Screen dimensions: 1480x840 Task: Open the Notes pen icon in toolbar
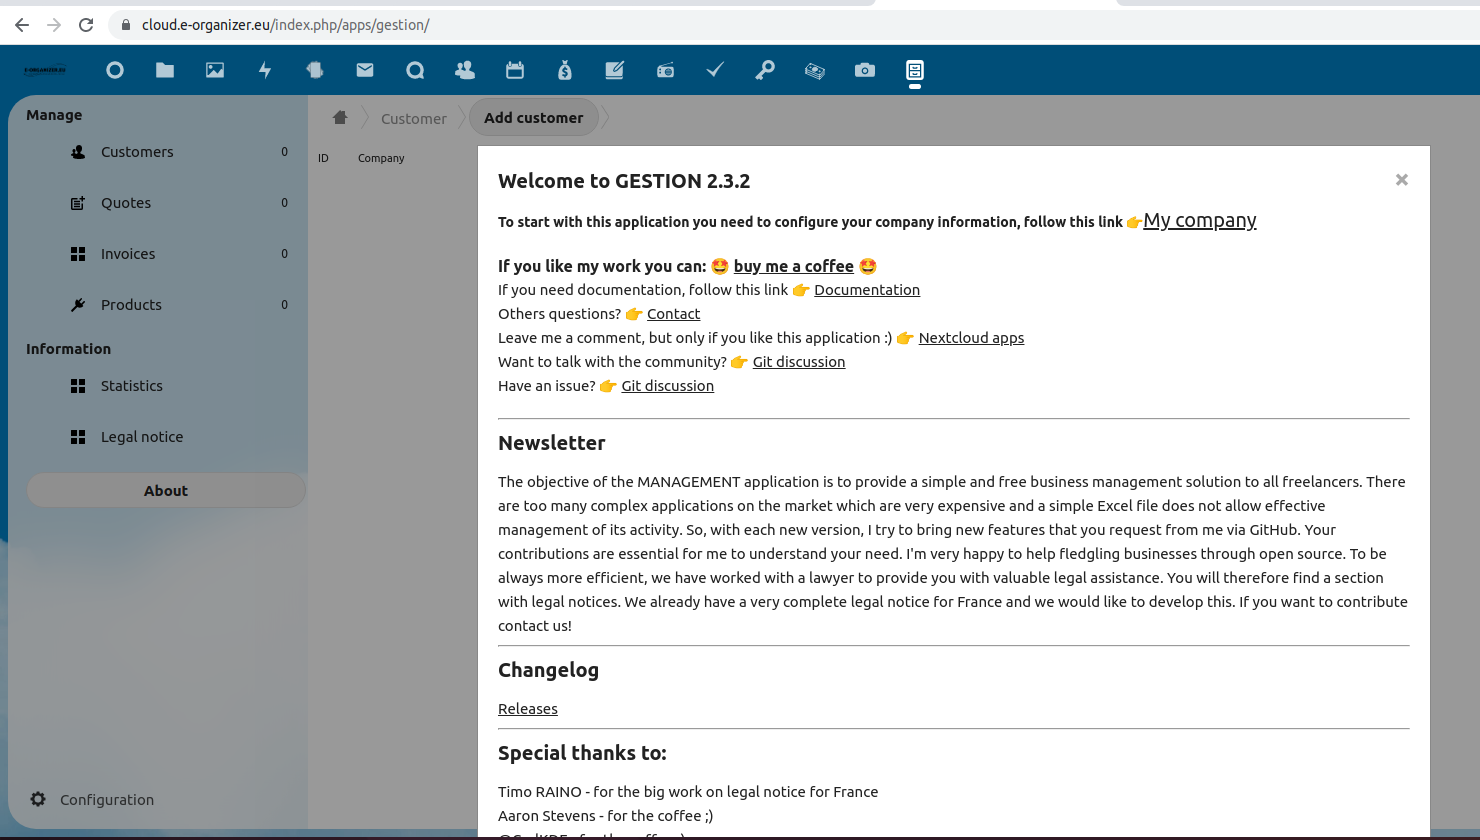(x=614, y=70)
